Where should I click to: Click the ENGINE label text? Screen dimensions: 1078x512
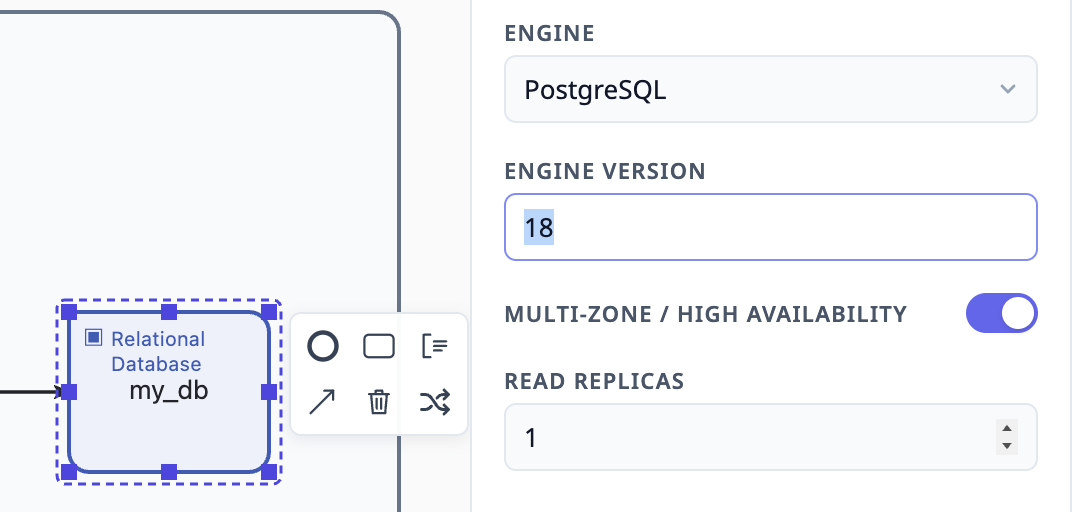(549, 33)
